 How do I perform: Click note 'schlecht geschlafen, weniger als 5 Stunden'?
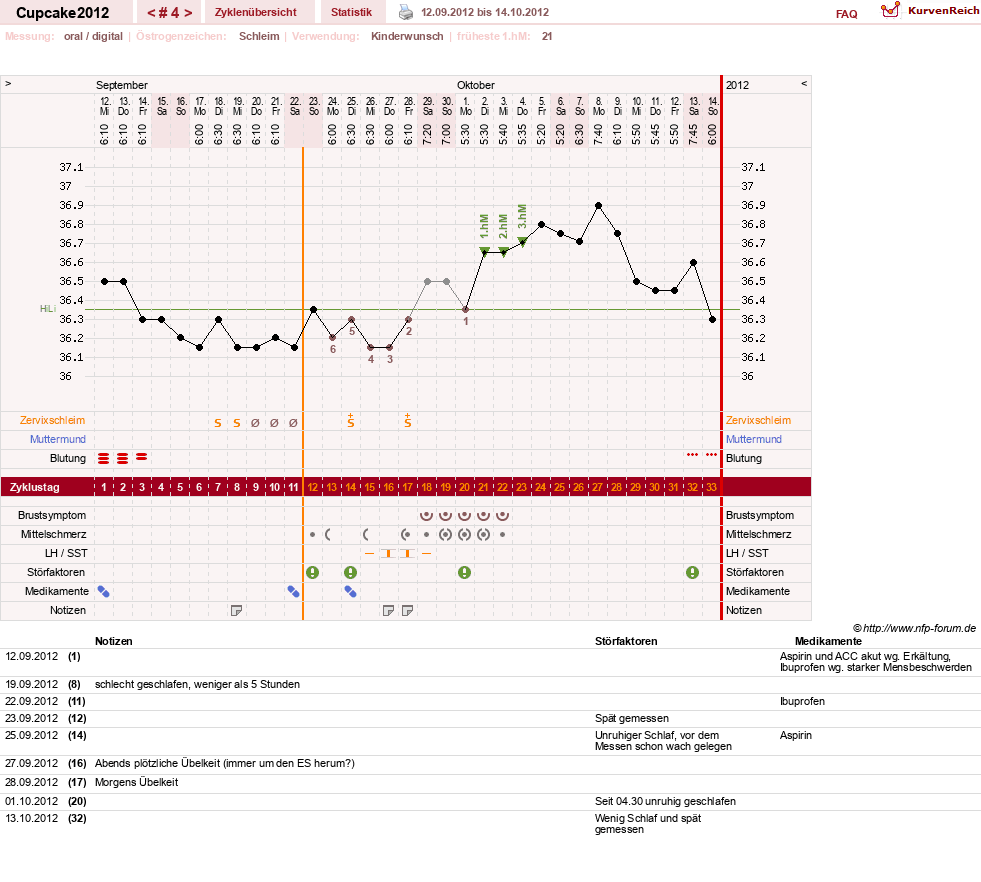pos(197,684)
